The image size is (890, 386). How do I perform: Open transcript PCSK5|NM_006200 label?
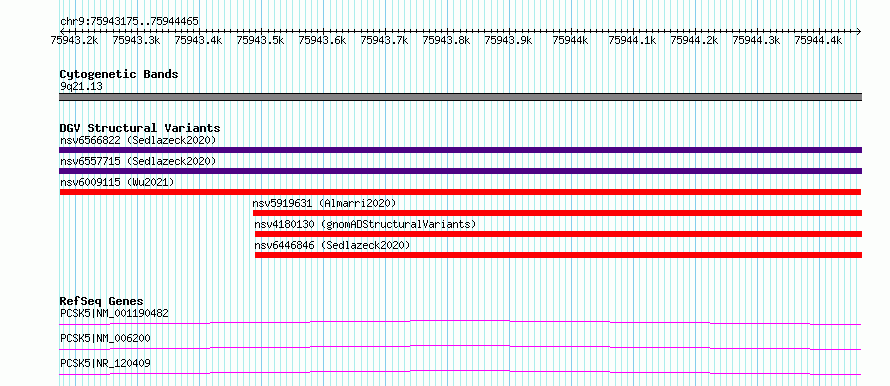105,338
